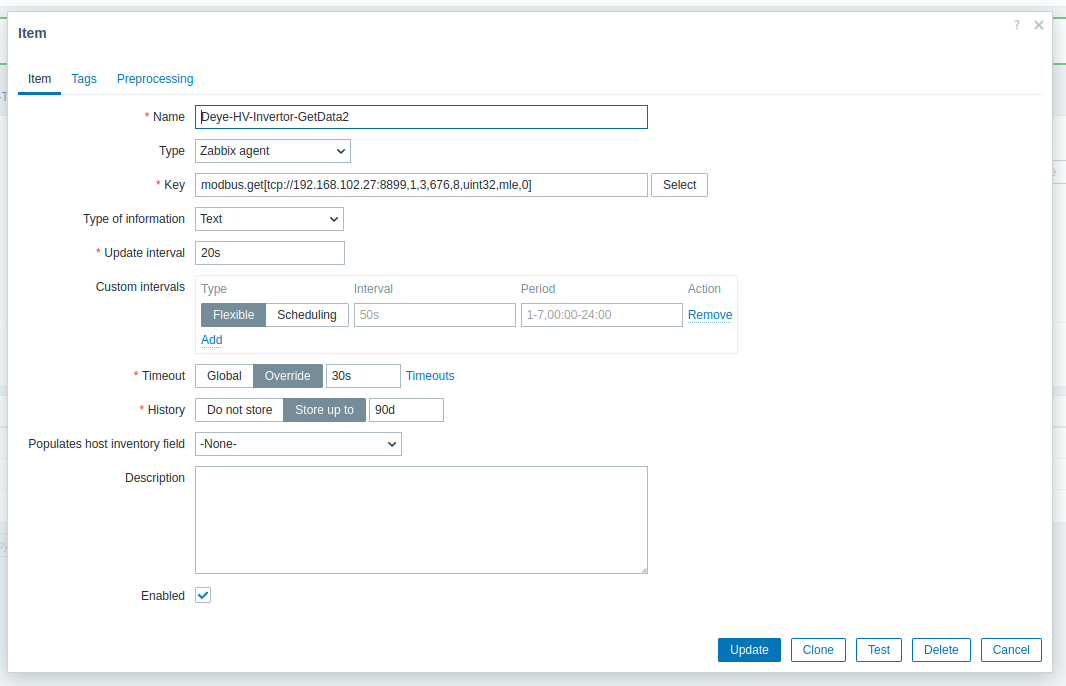The image size is (1066, 686).
Task: Open the help question mark icon
Action: 1016,25
